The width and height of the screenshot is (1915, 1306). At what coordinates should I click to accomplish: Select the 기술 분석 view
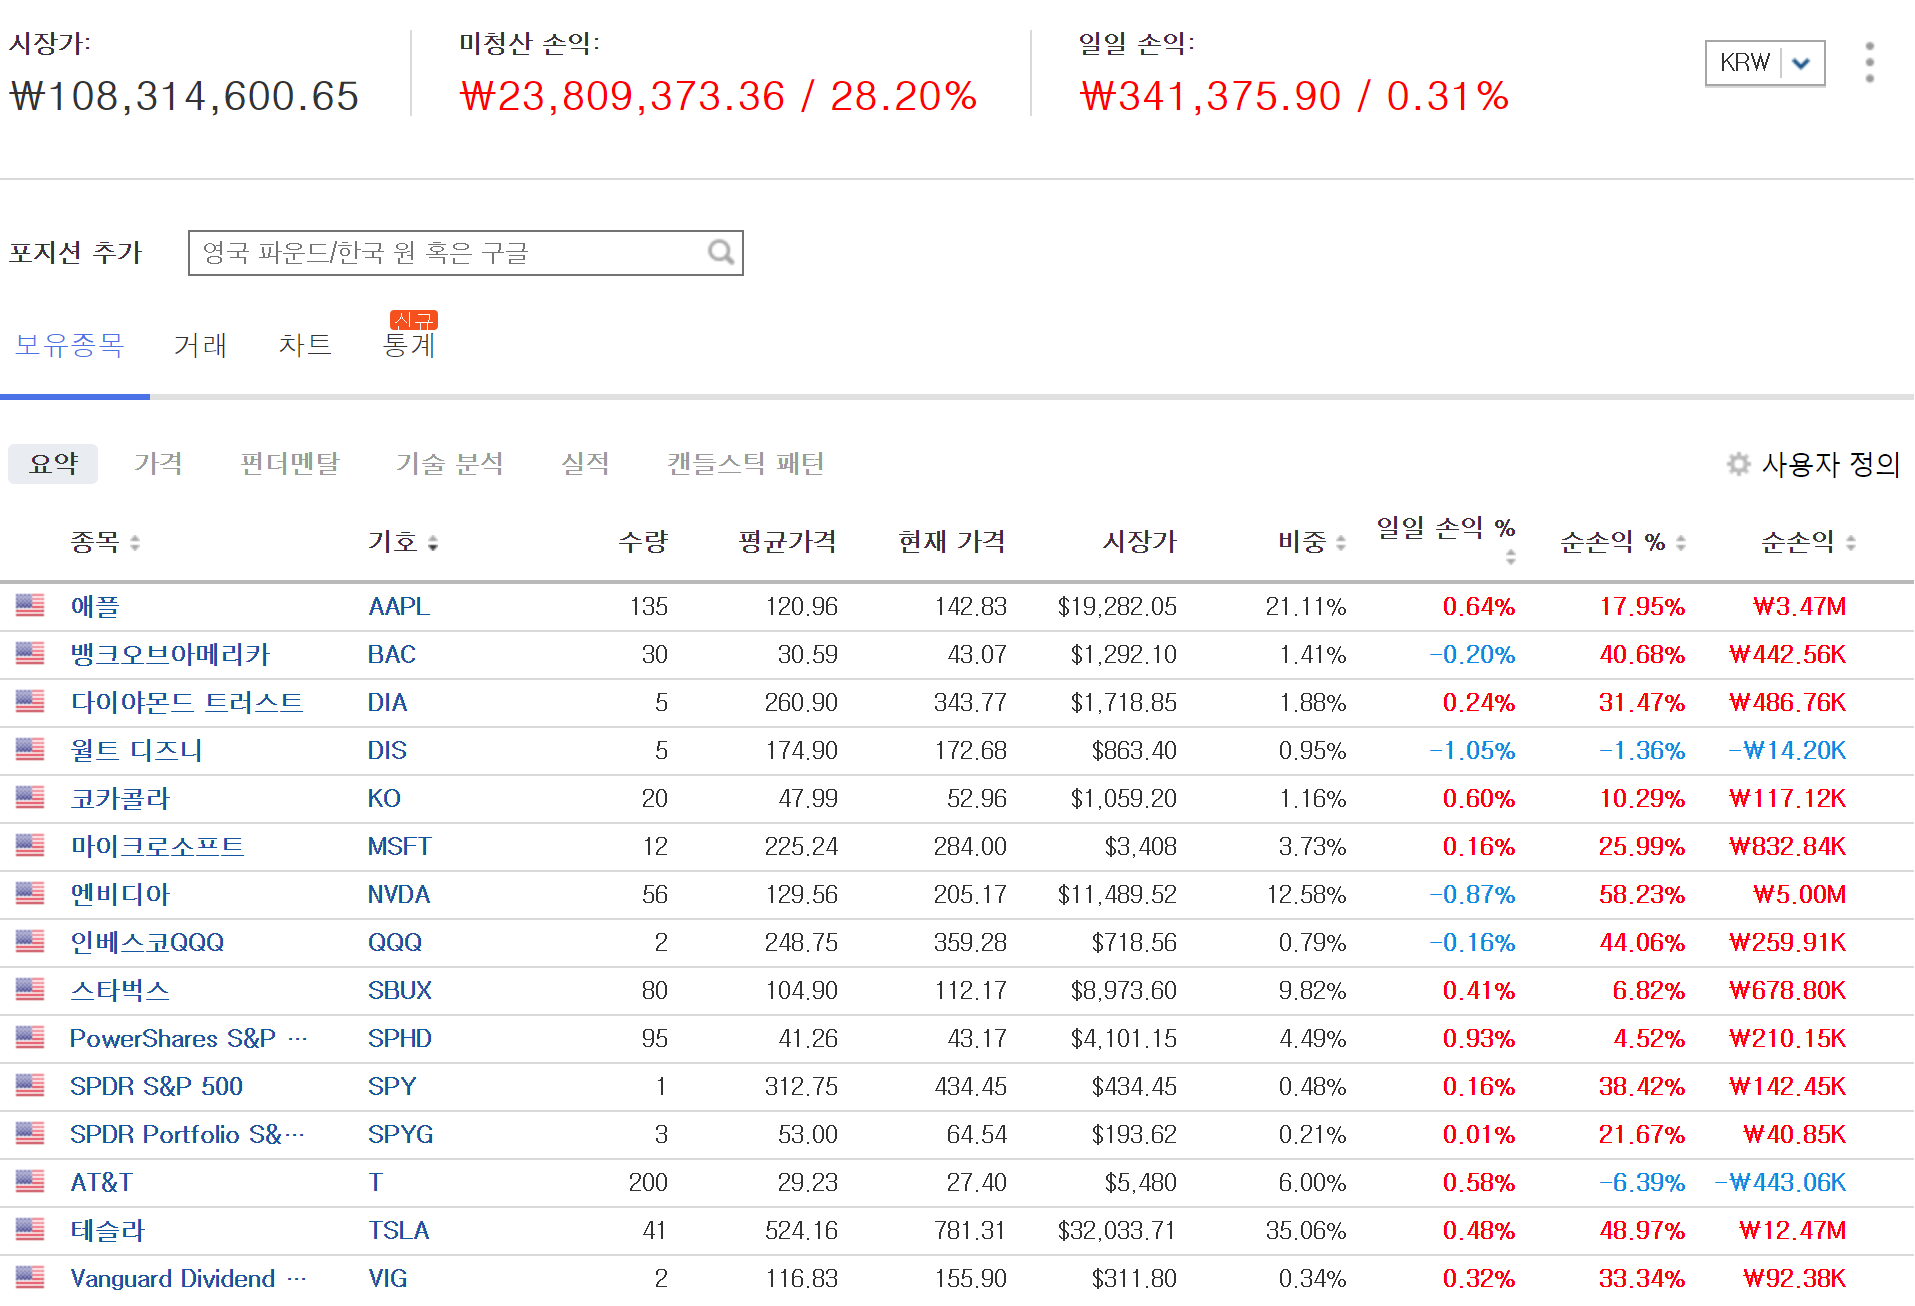[x=450, y=464]
